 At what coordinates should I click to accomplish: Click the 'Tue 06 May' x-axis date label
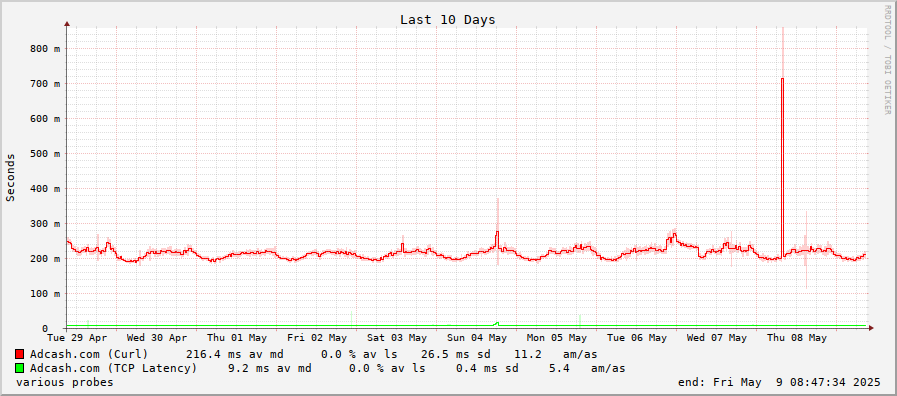coord(637,338)
